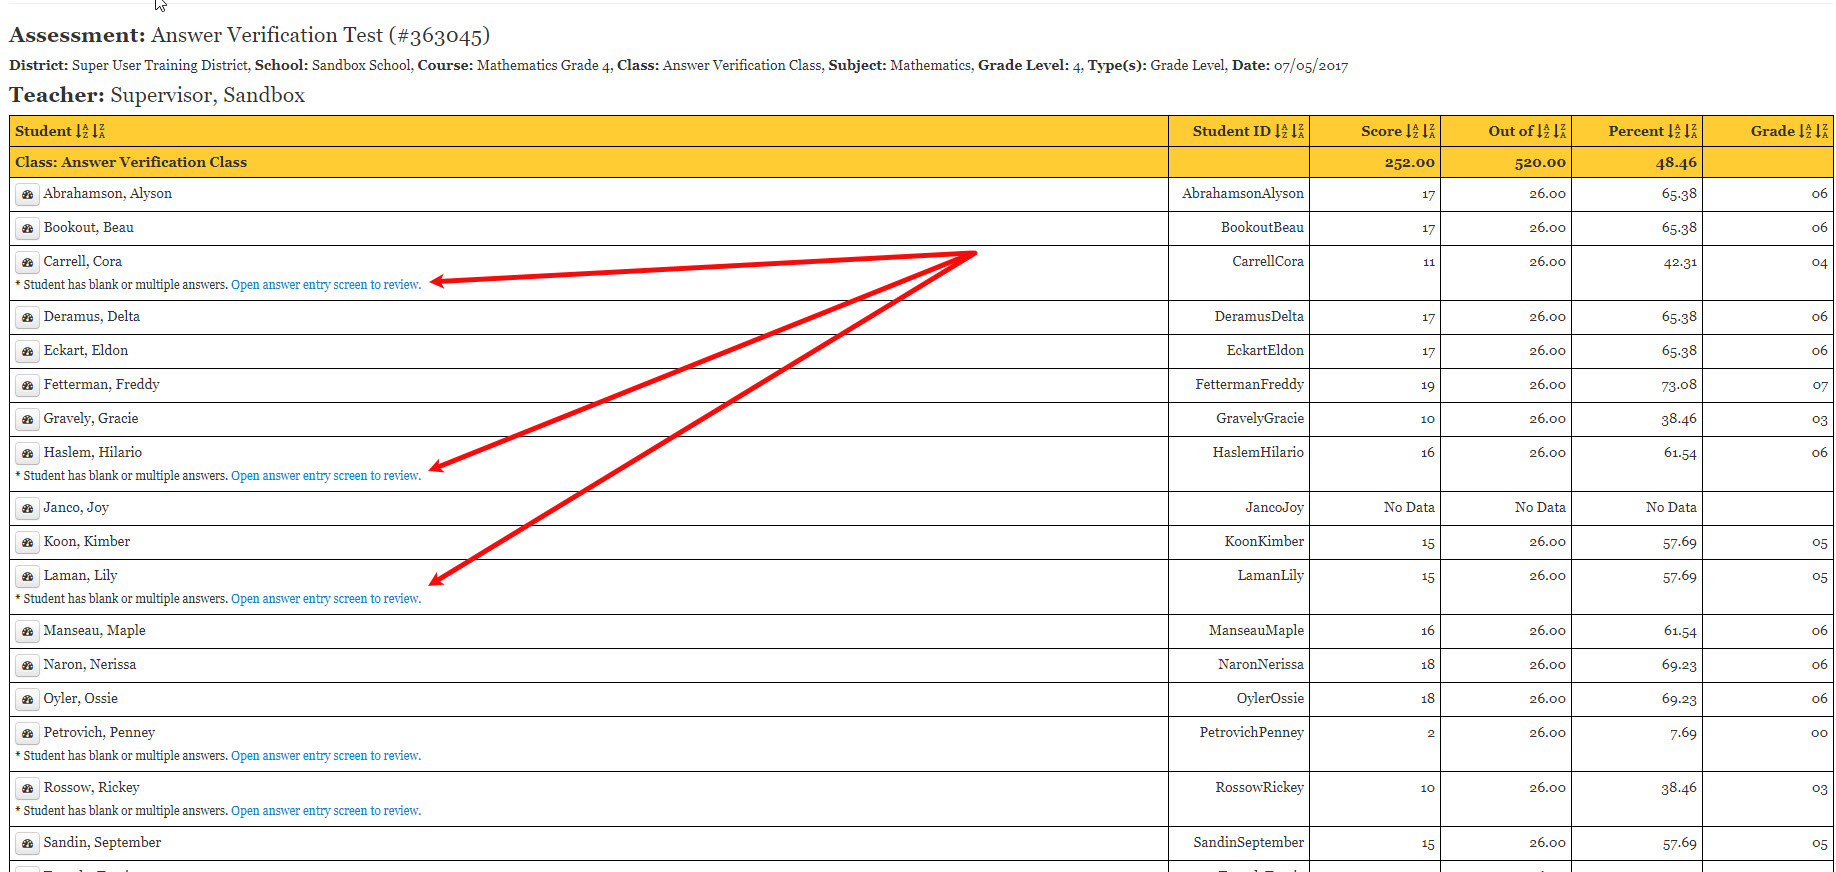1836x872 pixels.
Task: Click student ID CarrellCora
Action: click(x=1267, y=261)
